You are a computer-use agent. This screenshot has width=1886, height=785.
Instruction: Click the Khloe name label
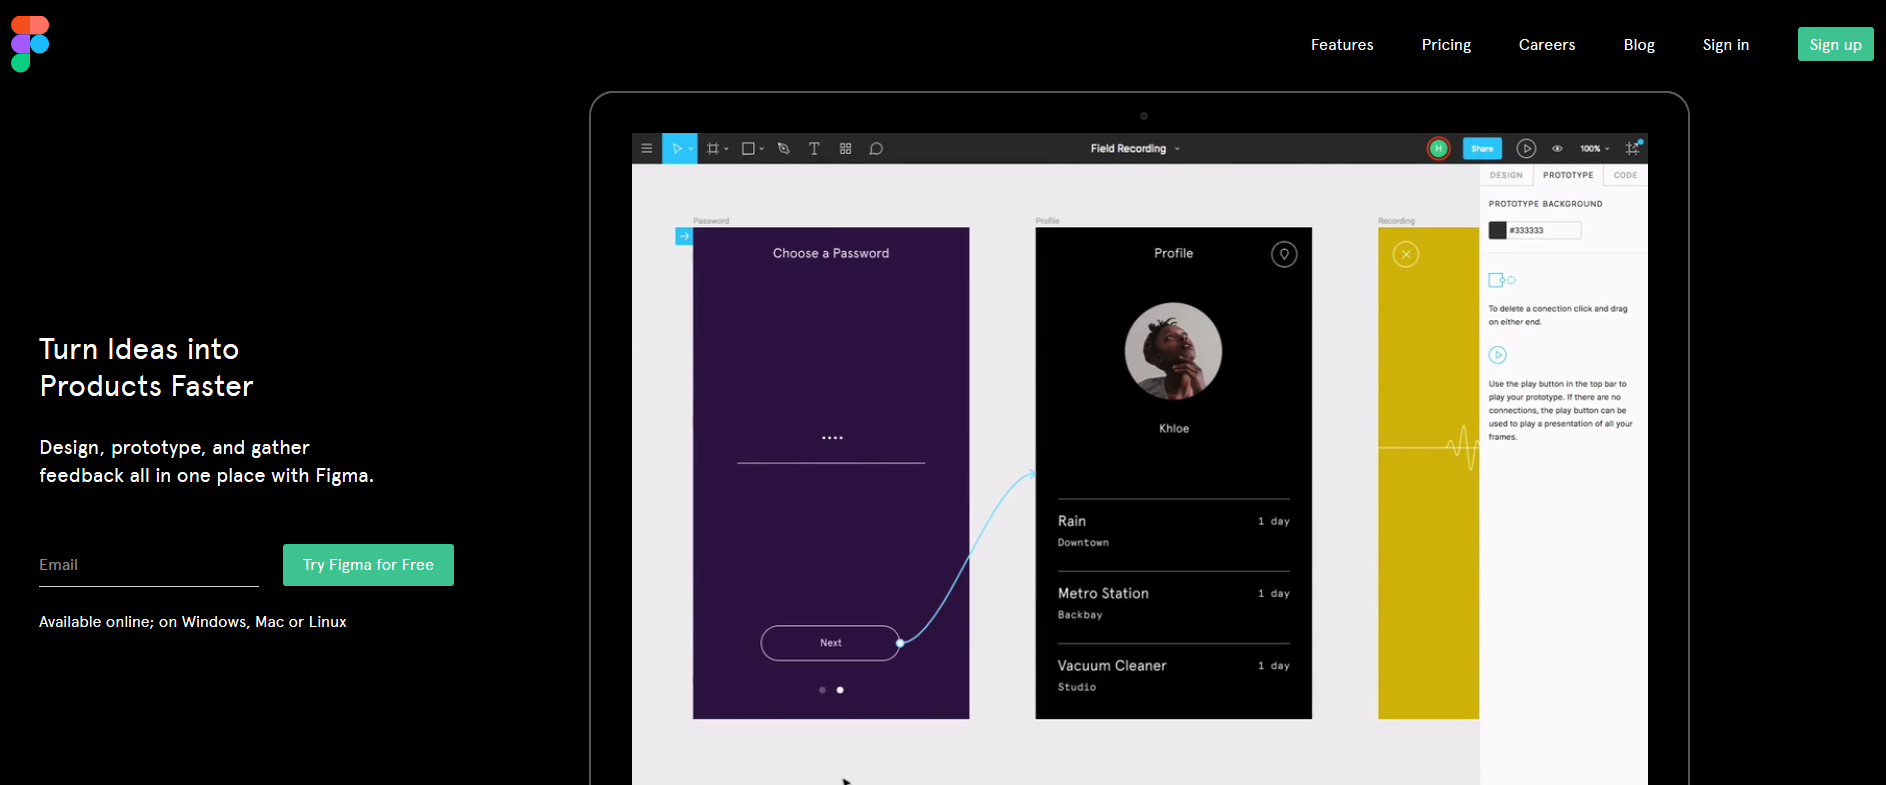(x=1174, y=429)
